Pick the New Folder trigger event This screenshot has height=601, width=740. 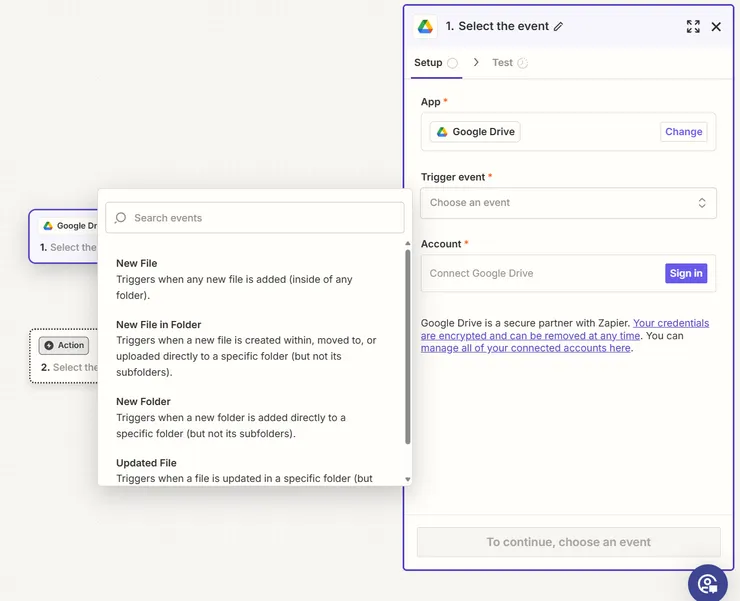[x=143, y=402]
